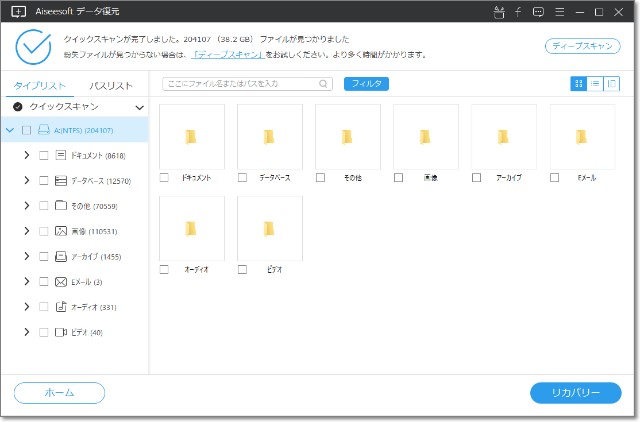Viewport: 640px width, 422px height.
Task: Click the Facebook share icon
Action: 520,12
